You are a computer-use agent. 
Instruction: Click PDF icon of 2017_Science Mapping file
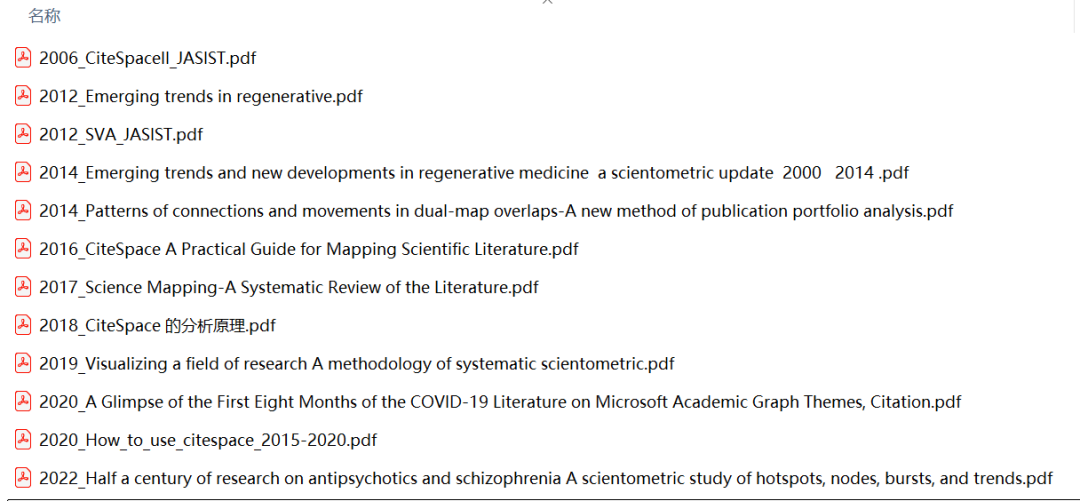click(23, 287)
